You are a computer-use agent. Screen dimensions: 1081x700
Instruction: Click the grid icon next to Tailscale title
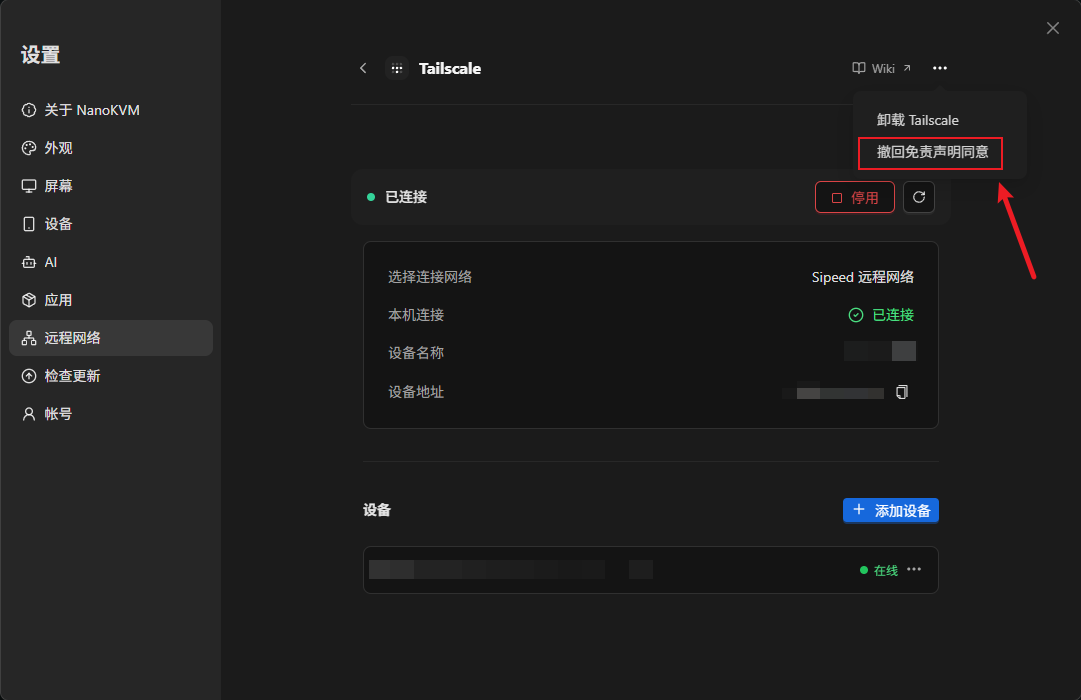coord(397,68)
